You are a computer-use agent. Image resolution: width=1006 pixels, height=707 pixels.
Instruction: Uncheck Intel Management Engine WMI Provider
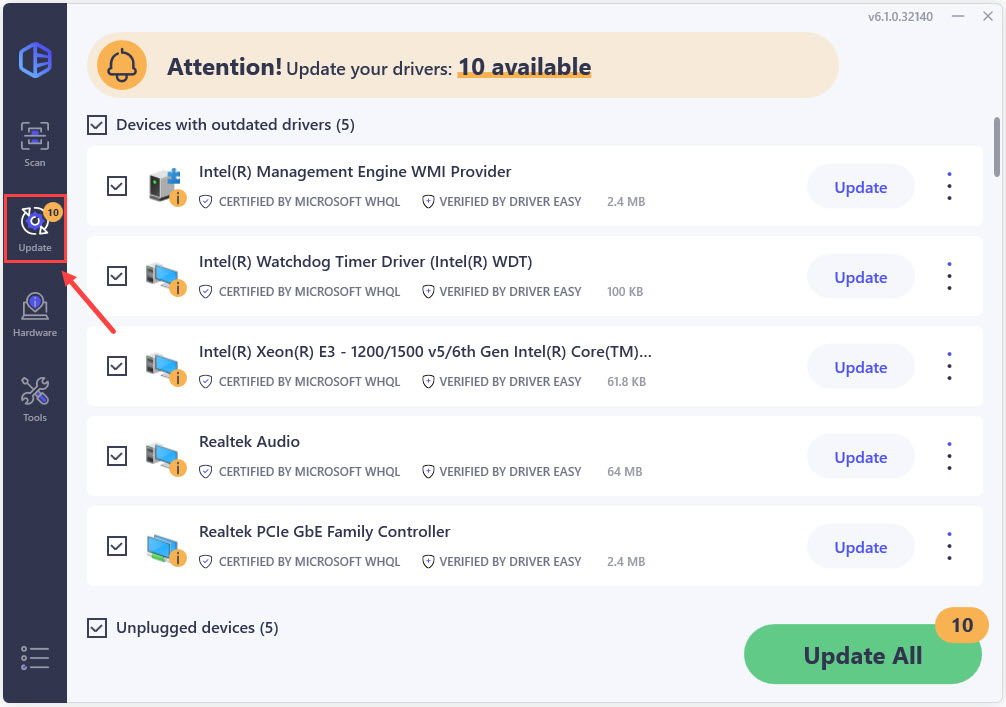pos(117,186)
